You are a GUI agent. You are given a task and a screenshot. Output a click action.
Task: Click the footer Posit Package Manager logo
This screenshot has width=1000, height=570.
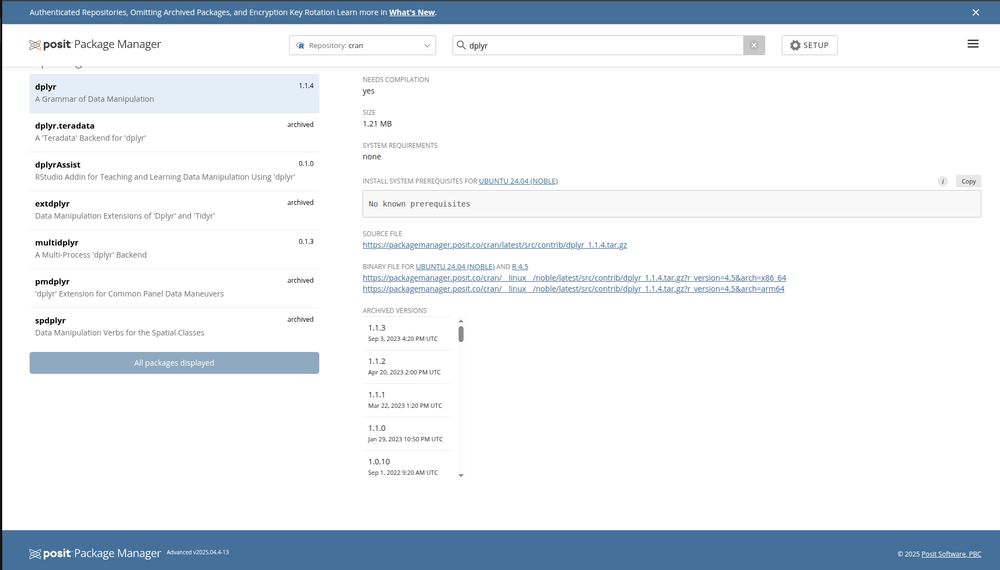point(95,553)
